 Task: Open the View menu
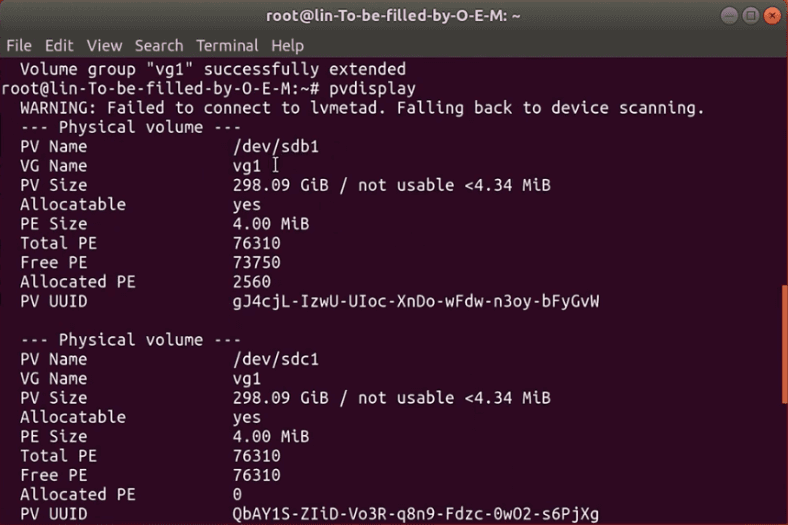pyautogui.click(x=104, y=46)
